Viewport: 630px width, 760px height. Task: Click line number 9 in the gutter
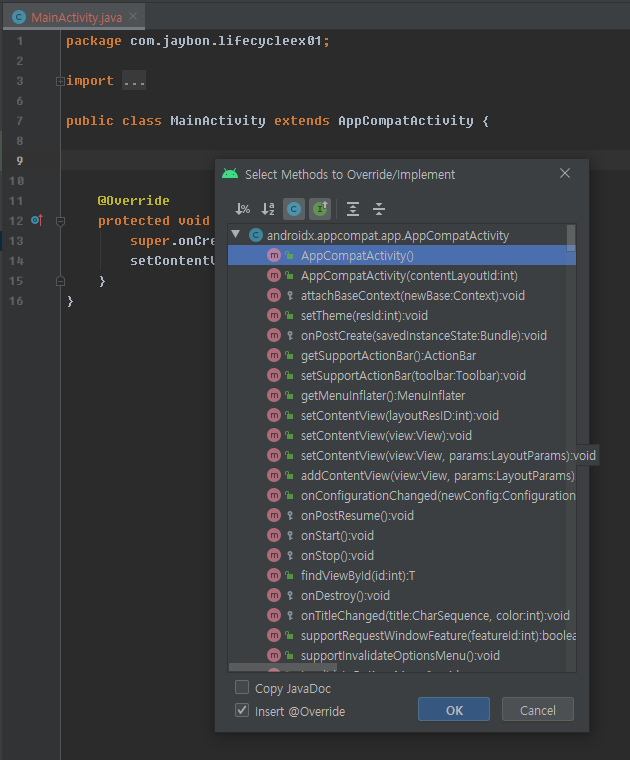point(20,160)
